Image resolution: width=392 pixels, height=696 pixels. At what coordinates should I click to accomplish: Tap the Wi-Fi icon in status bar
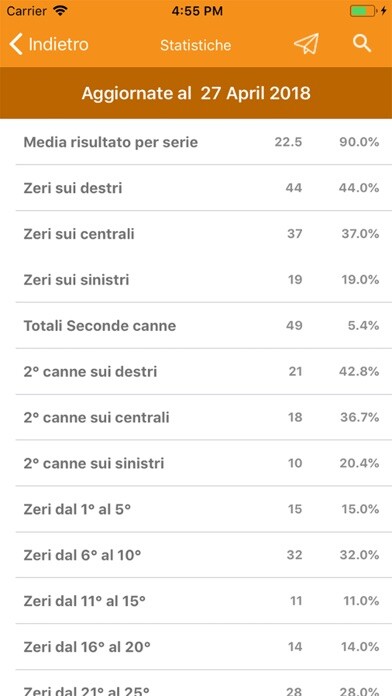coord(59,11)
